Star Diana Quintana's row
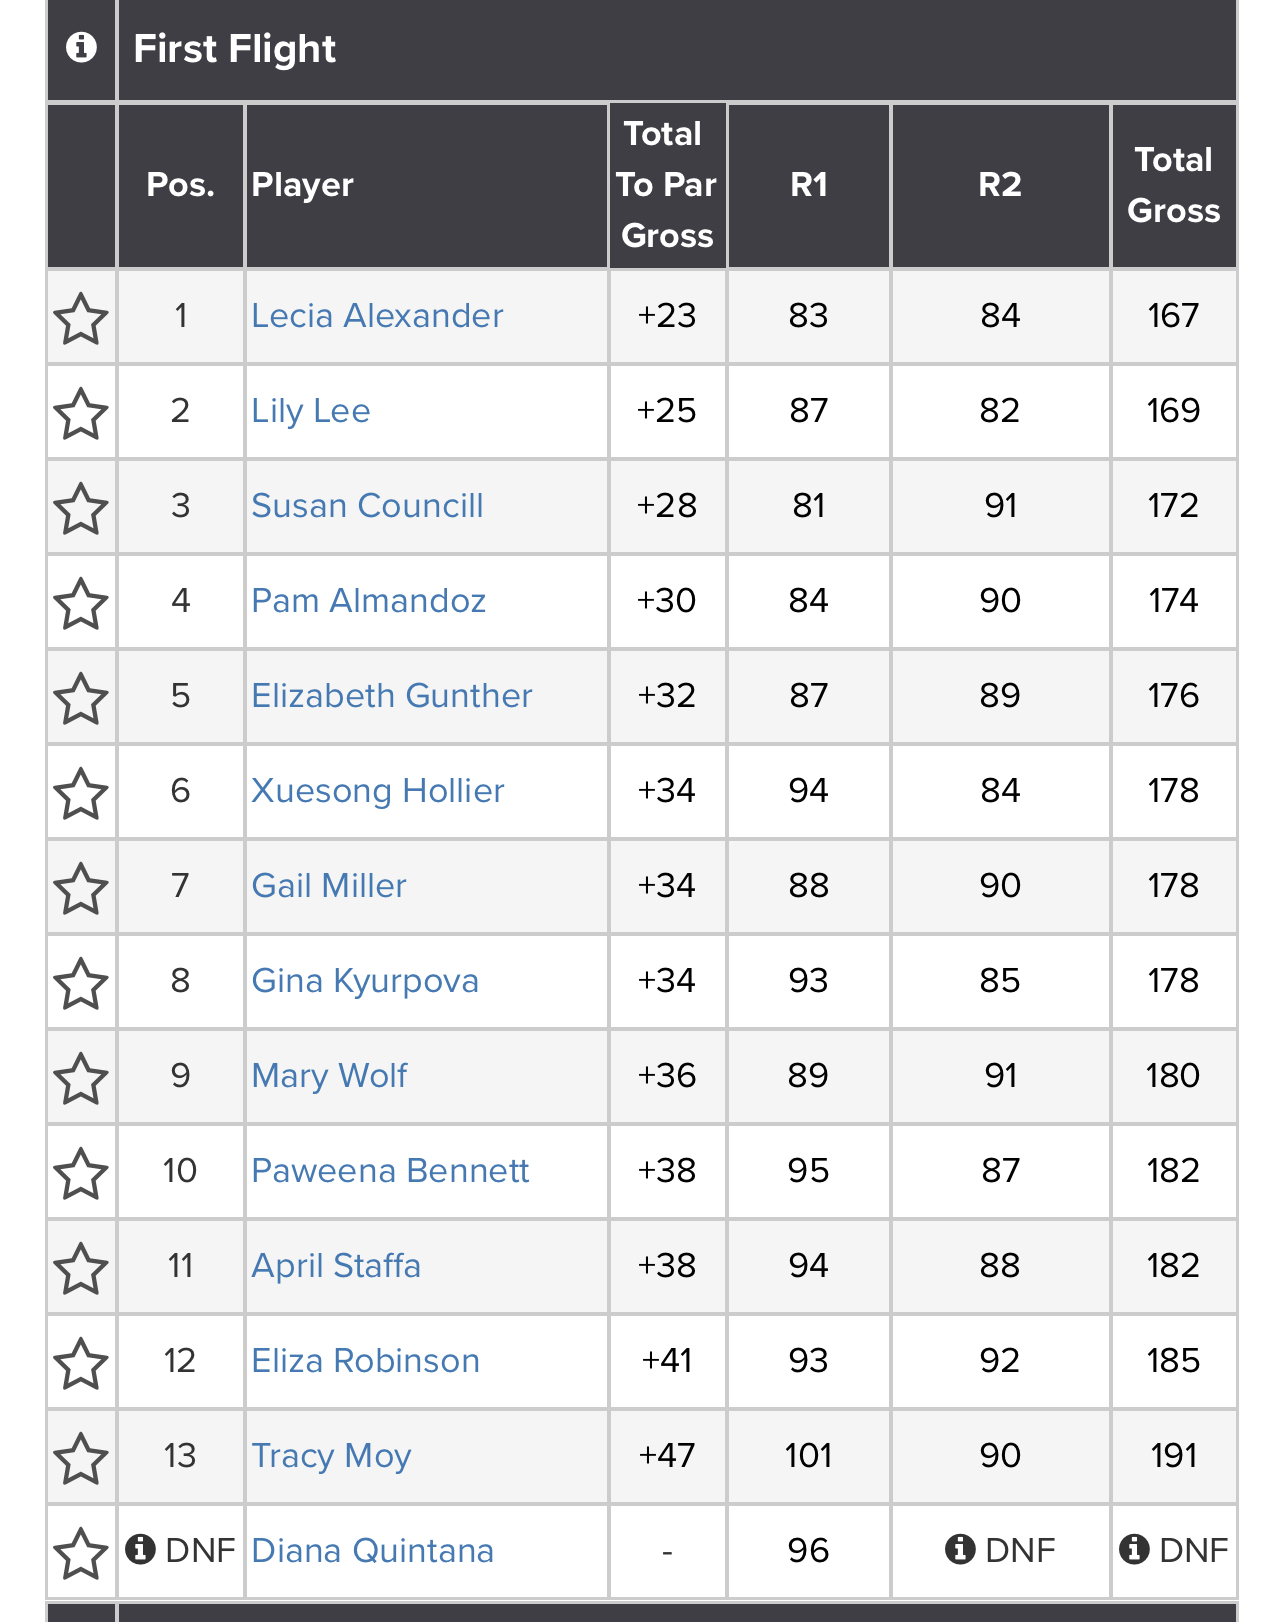This screenshot has height=1622, width=1284. tap(81, 1554)
